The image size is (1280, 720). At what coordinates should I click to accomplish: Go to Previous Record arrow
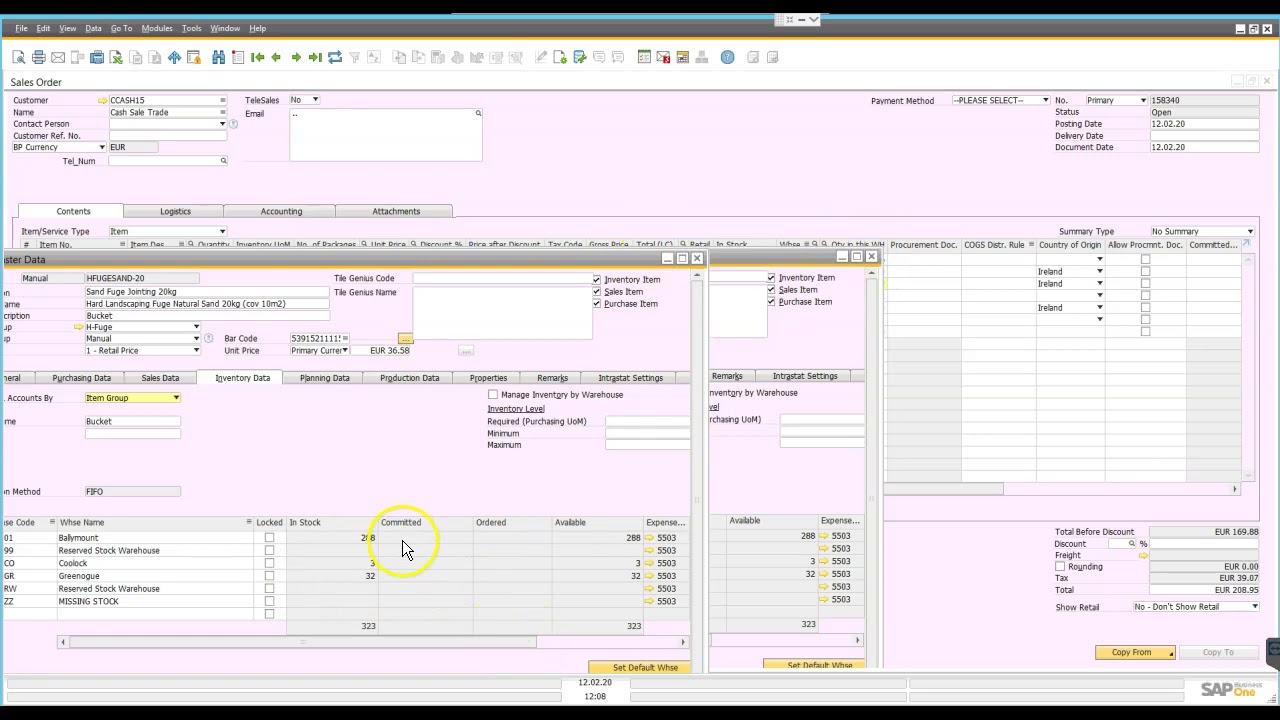(276, 57)
